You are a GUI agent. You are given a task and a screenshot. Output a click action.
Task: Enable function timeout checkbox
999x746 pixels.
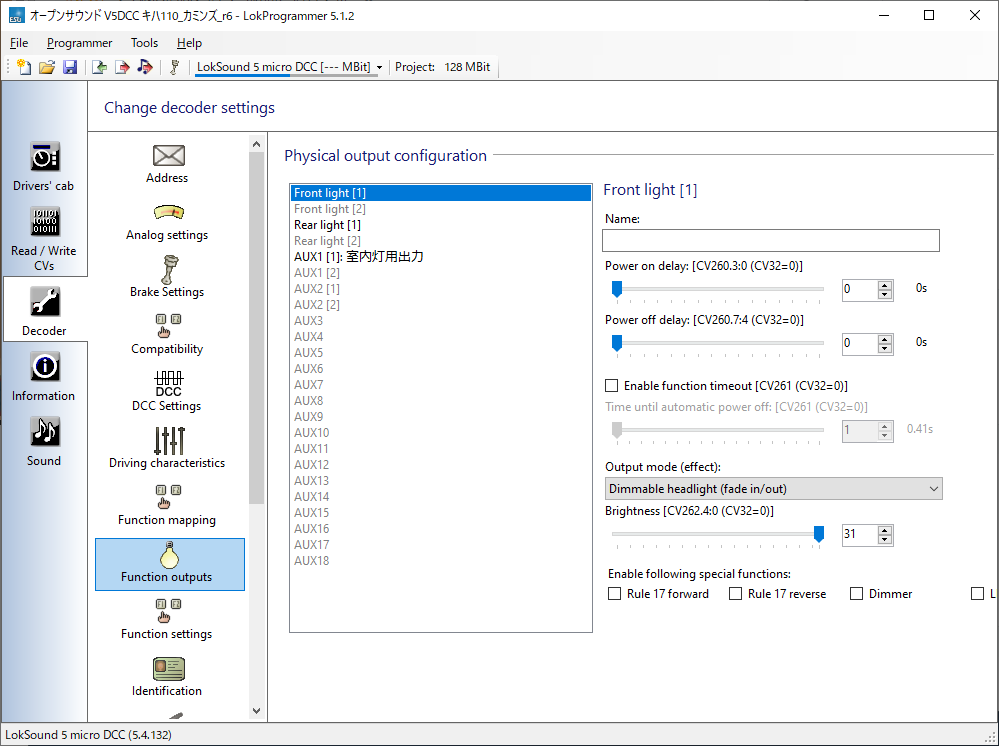pos(612,385)
